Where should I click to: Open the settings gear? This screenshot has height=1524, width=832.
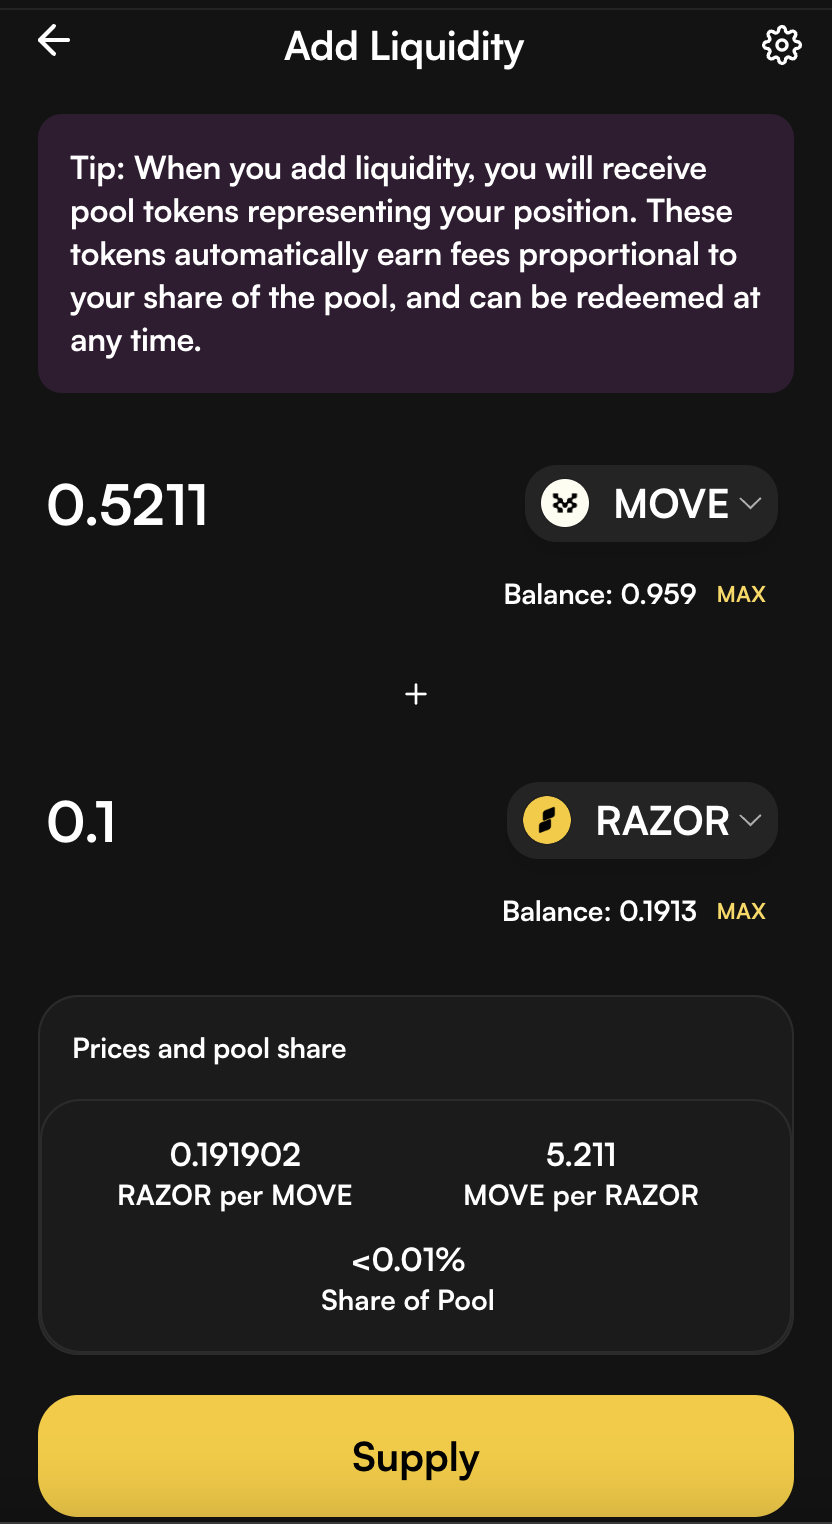781,45
